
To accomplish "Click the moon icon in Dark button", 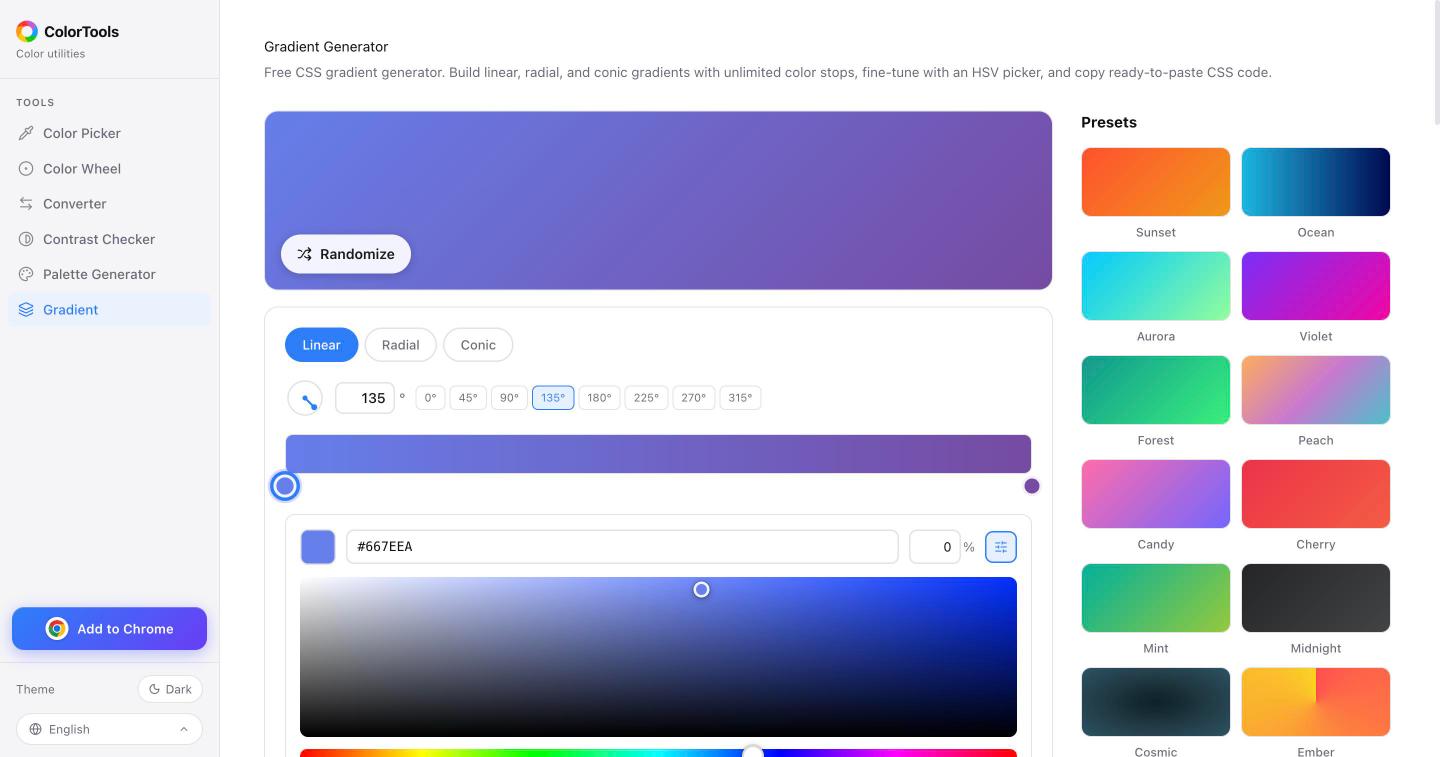I will pyautogui.click(x=154, y=689).
